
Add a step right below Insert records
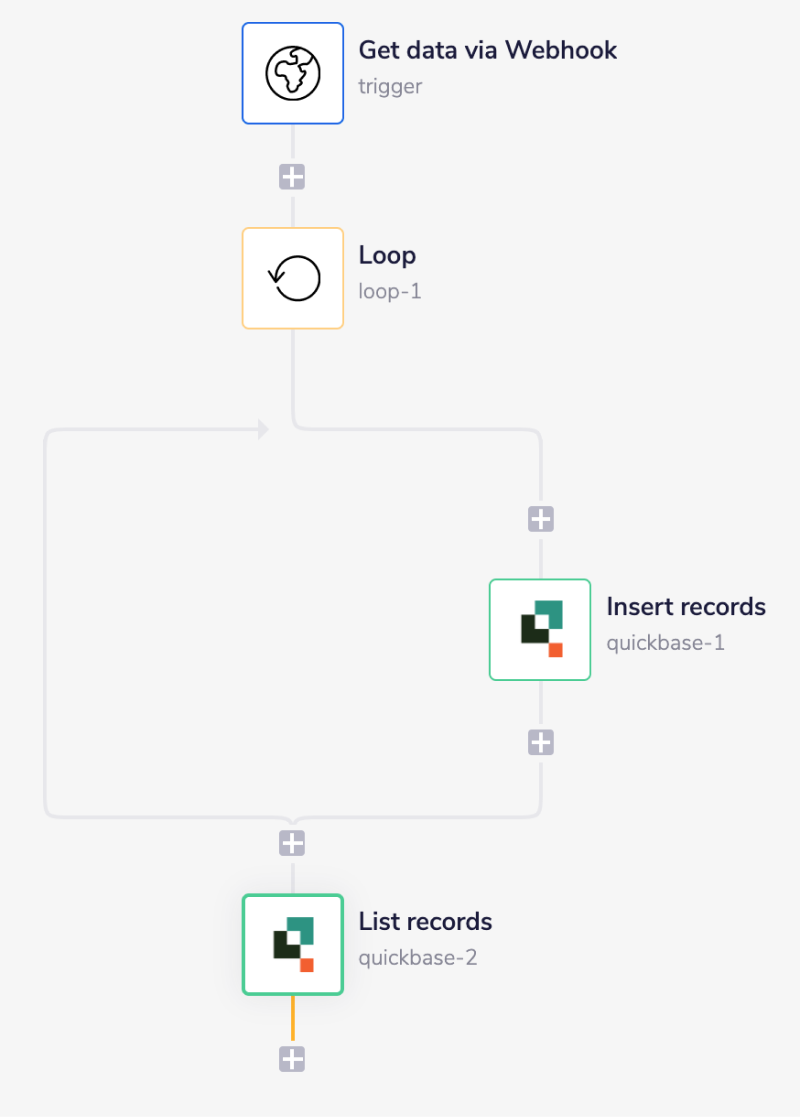540,742
